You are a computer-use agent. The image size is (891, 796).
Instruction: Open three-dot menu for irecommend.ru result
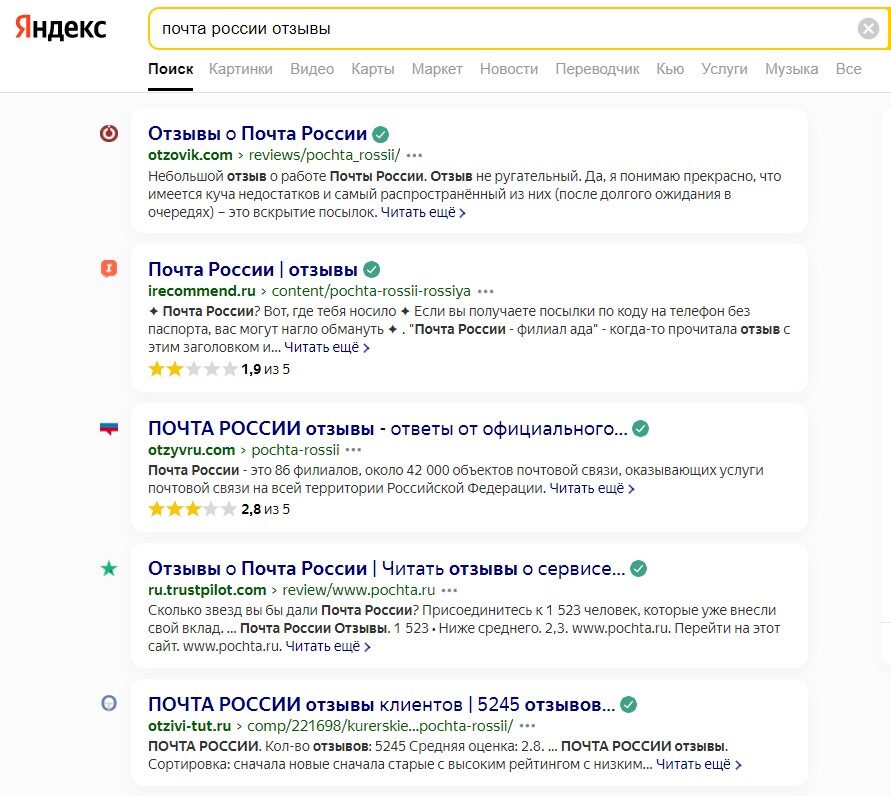[x=486, y=291]
